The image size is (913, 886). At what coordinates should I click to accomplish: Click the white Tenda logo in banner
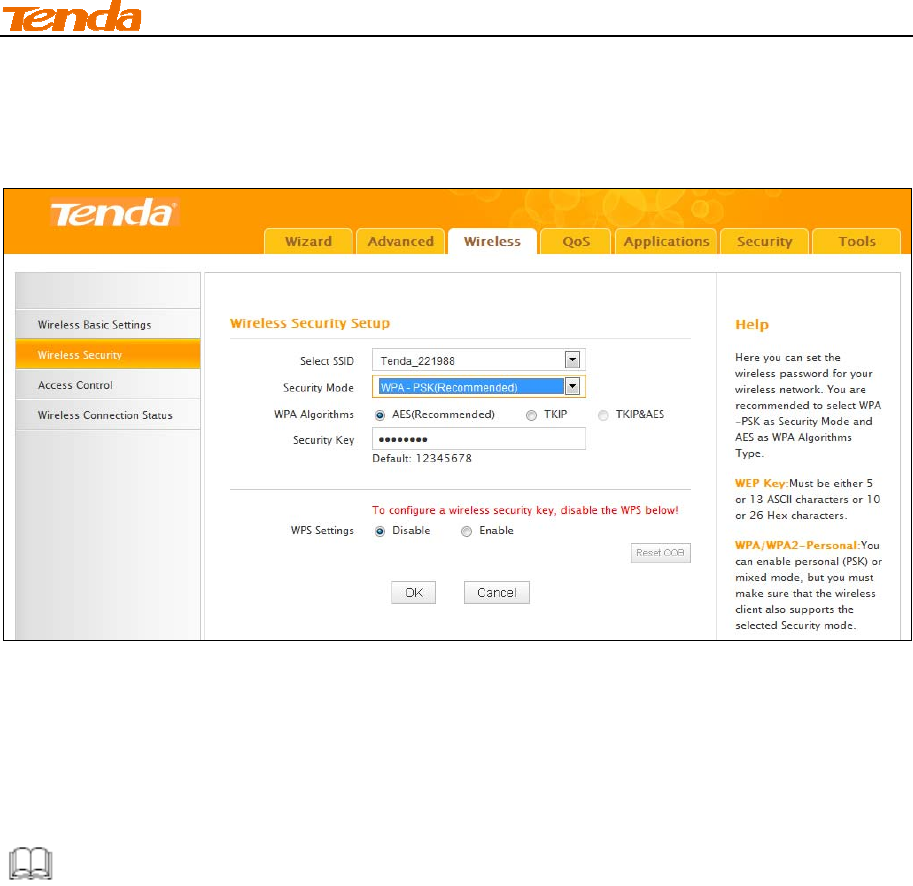click(114, 212)
